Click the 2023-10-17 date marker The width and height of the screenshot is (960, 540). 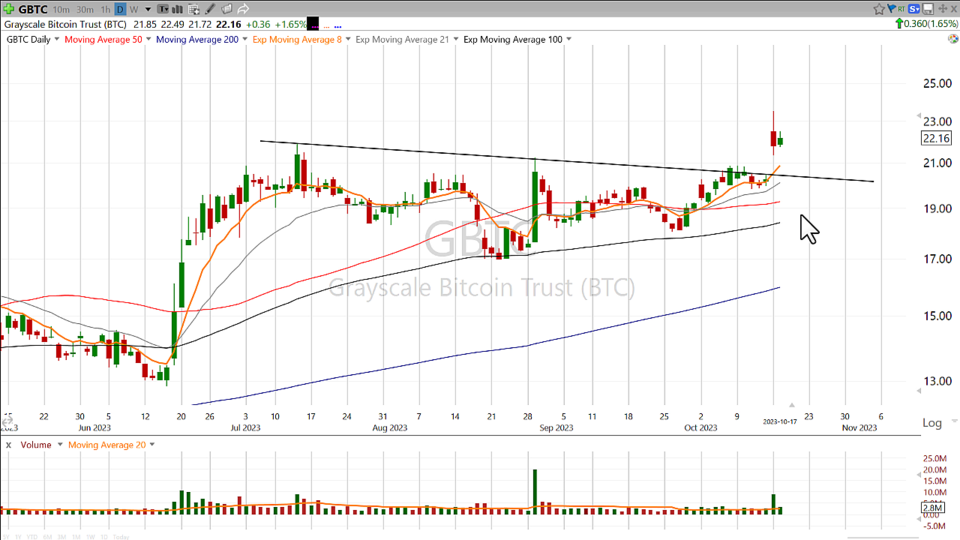tap(779, 421)
